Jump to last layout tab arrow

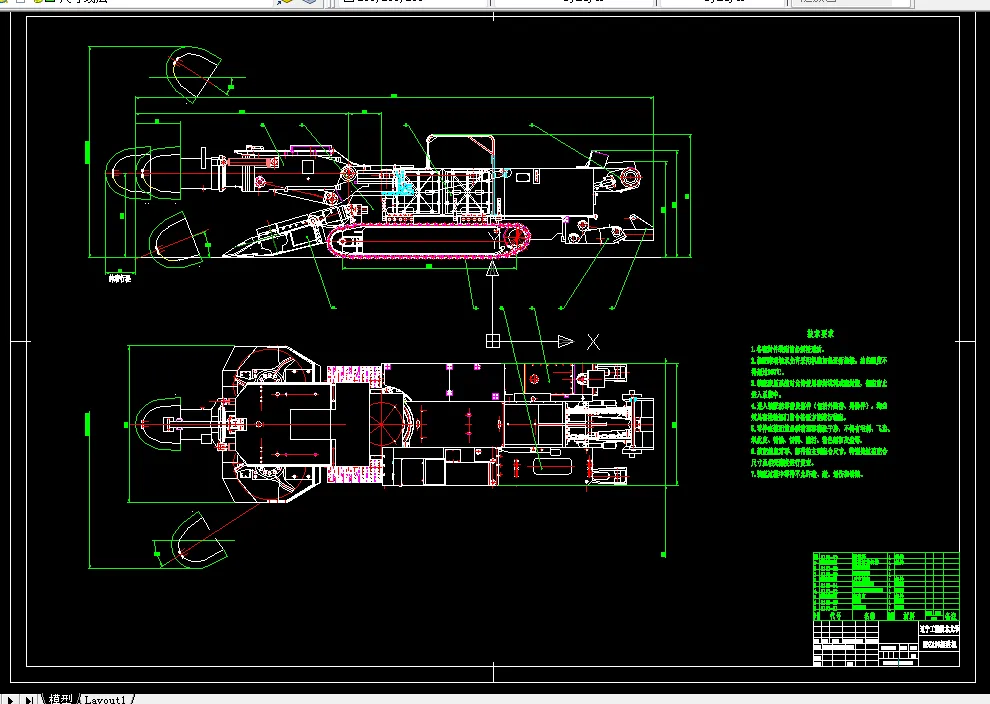28,699
